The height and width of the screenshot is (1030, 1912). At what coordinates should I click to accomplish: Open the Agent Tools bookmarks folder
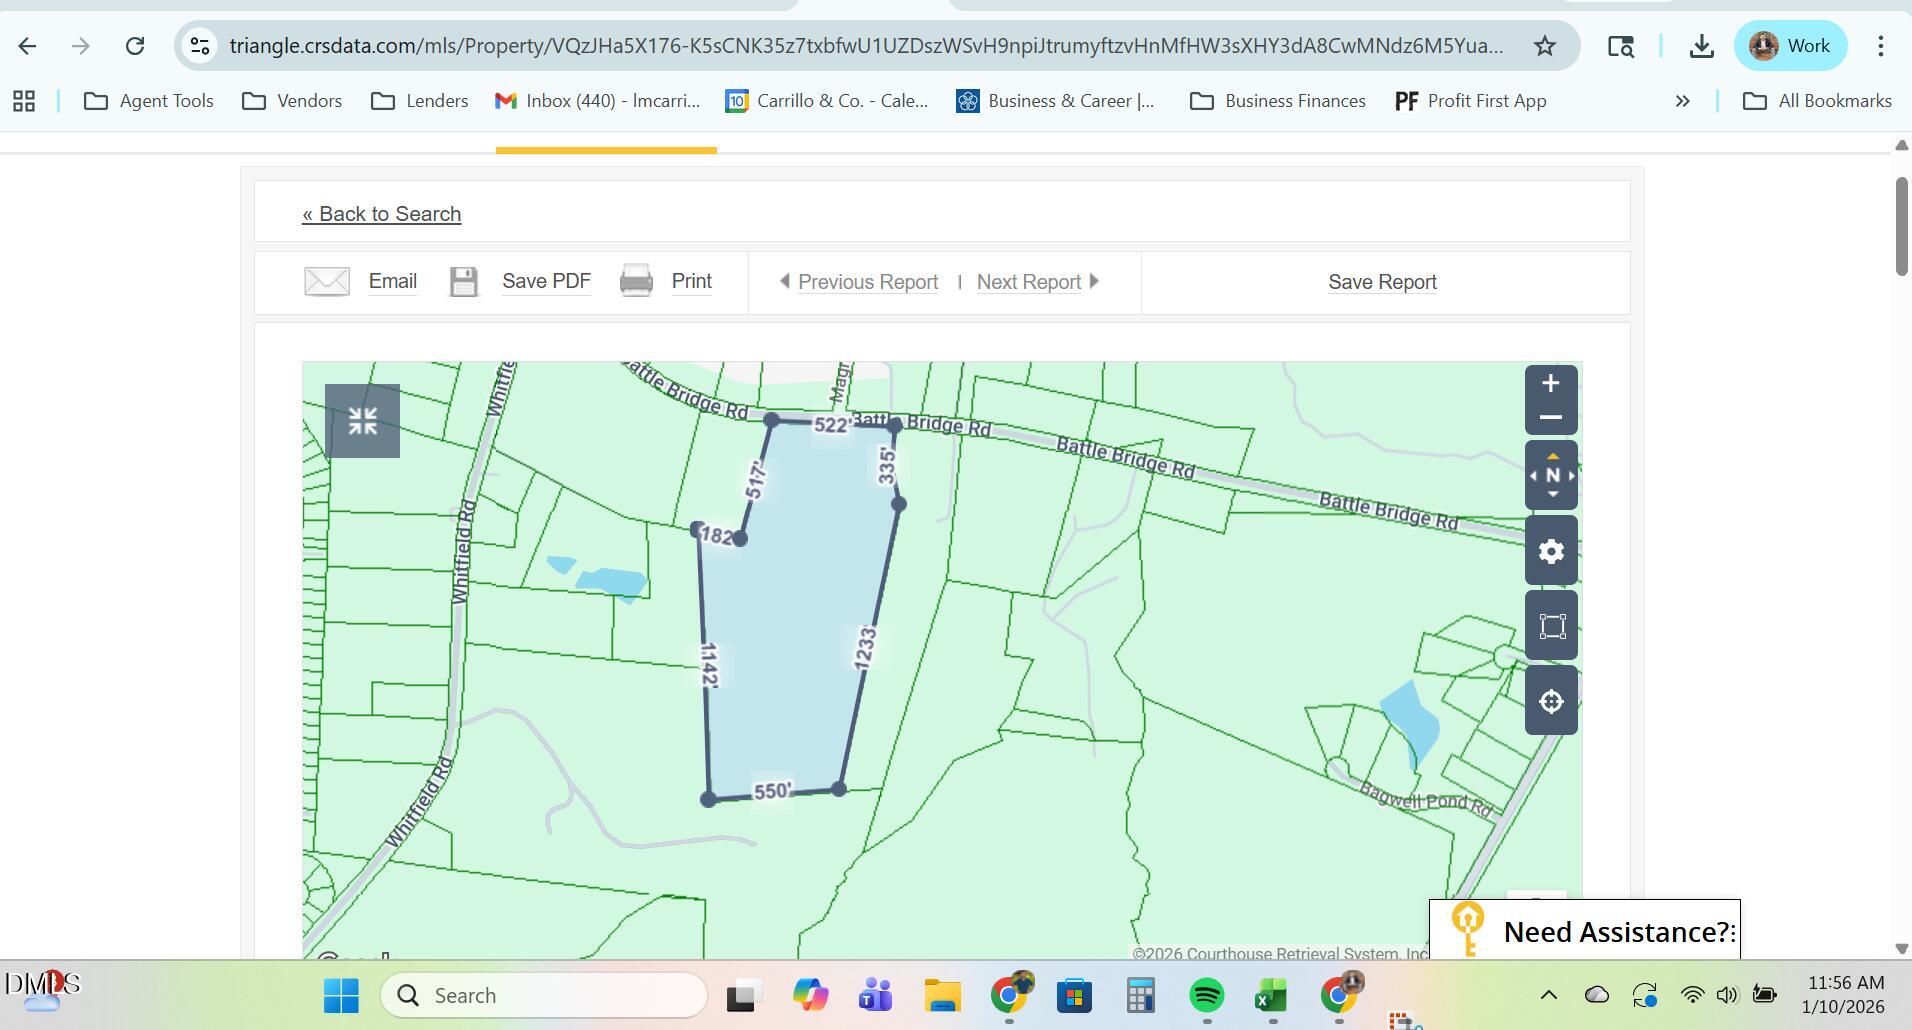[x=148, y=100]
